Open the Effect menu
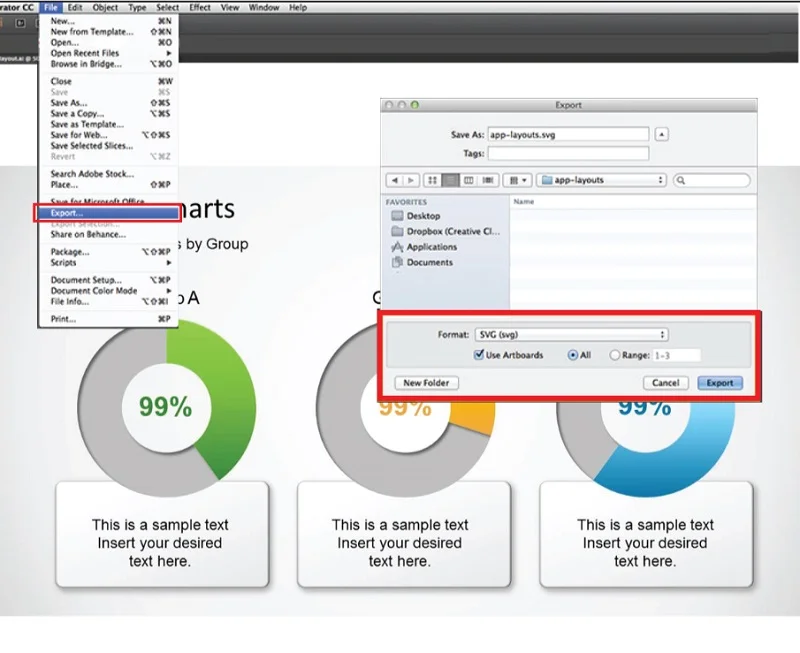This screenshot has width=800, height=653. [200, 8]
